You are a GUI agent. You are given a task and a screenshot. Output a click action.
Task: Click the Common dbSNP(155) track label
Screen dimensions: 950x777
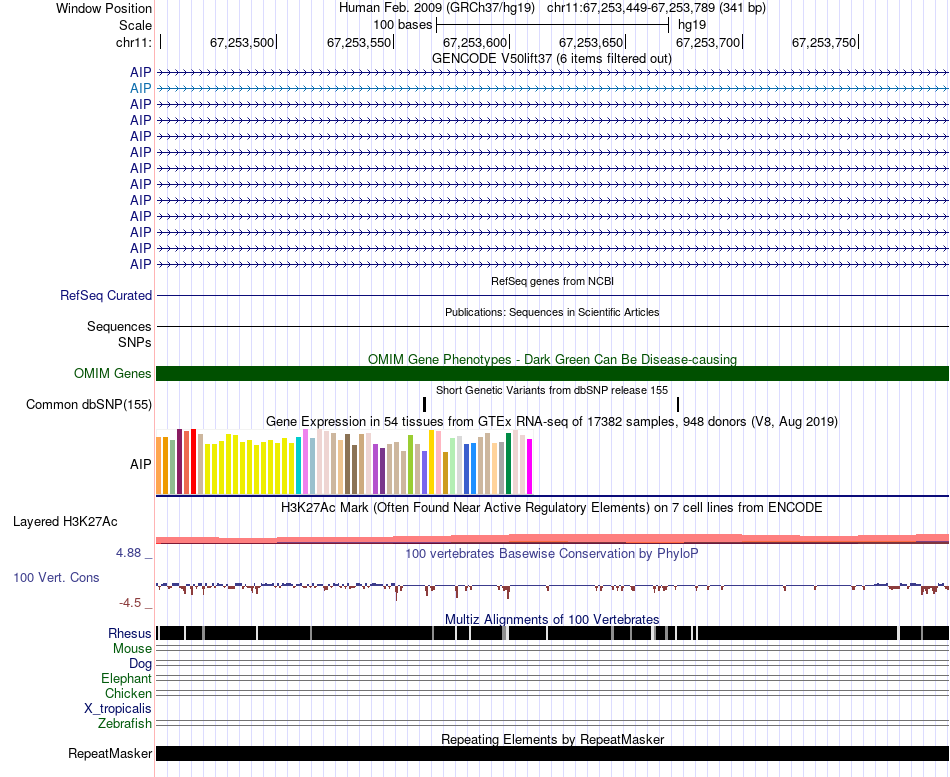pos(89,404)
